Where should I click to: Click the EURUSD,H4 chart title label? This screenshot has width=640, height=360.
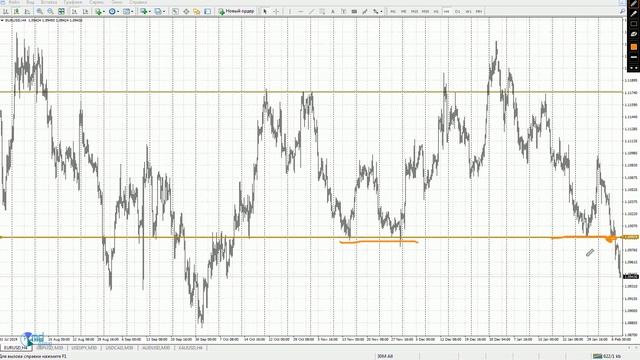[17, 20]
